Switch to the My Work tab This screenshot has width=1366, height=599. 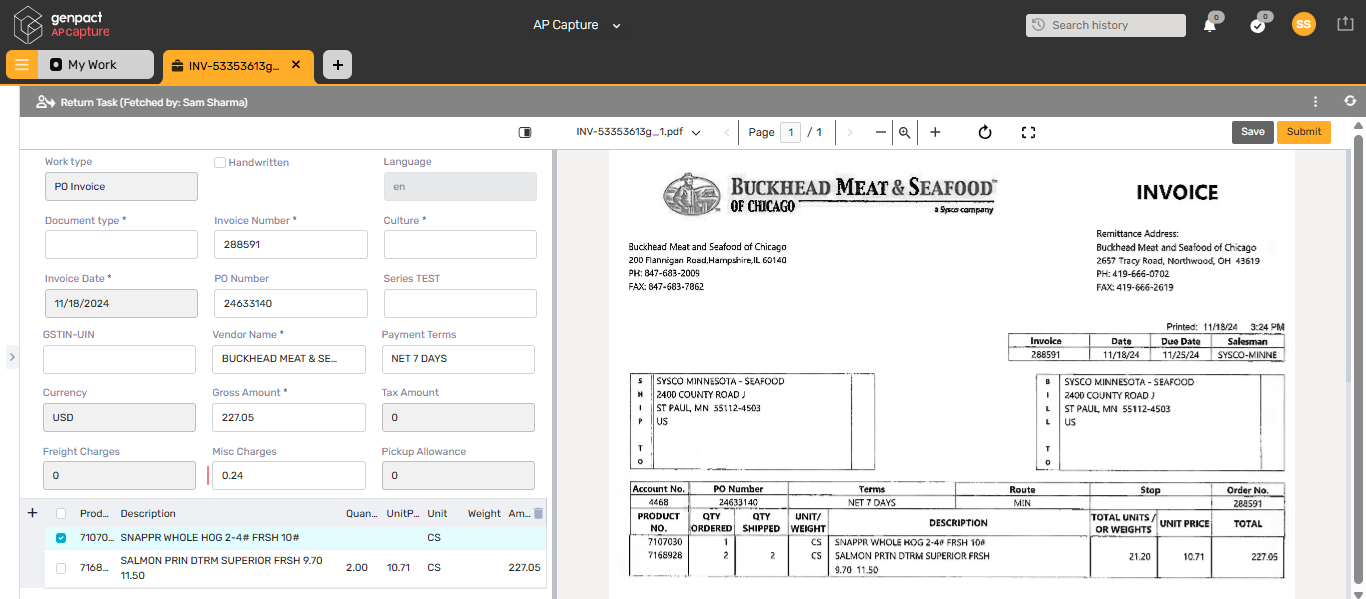pos(96,65)
